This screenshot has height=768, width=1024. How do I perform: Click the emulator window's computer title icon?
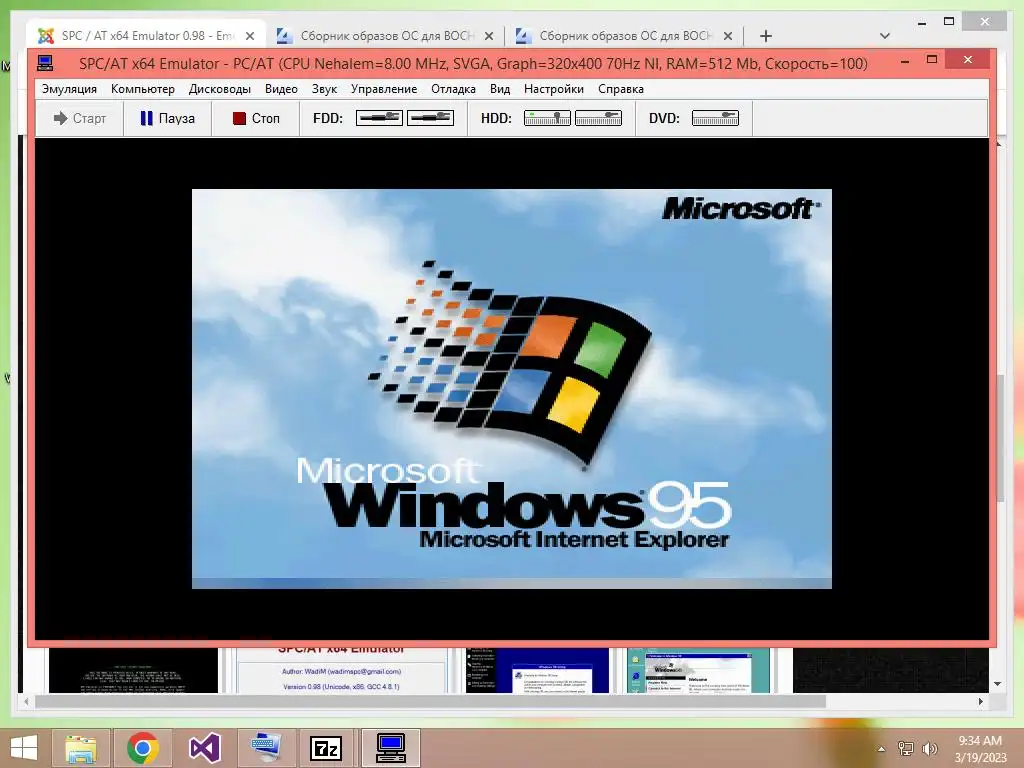click(x=45, y=63)
